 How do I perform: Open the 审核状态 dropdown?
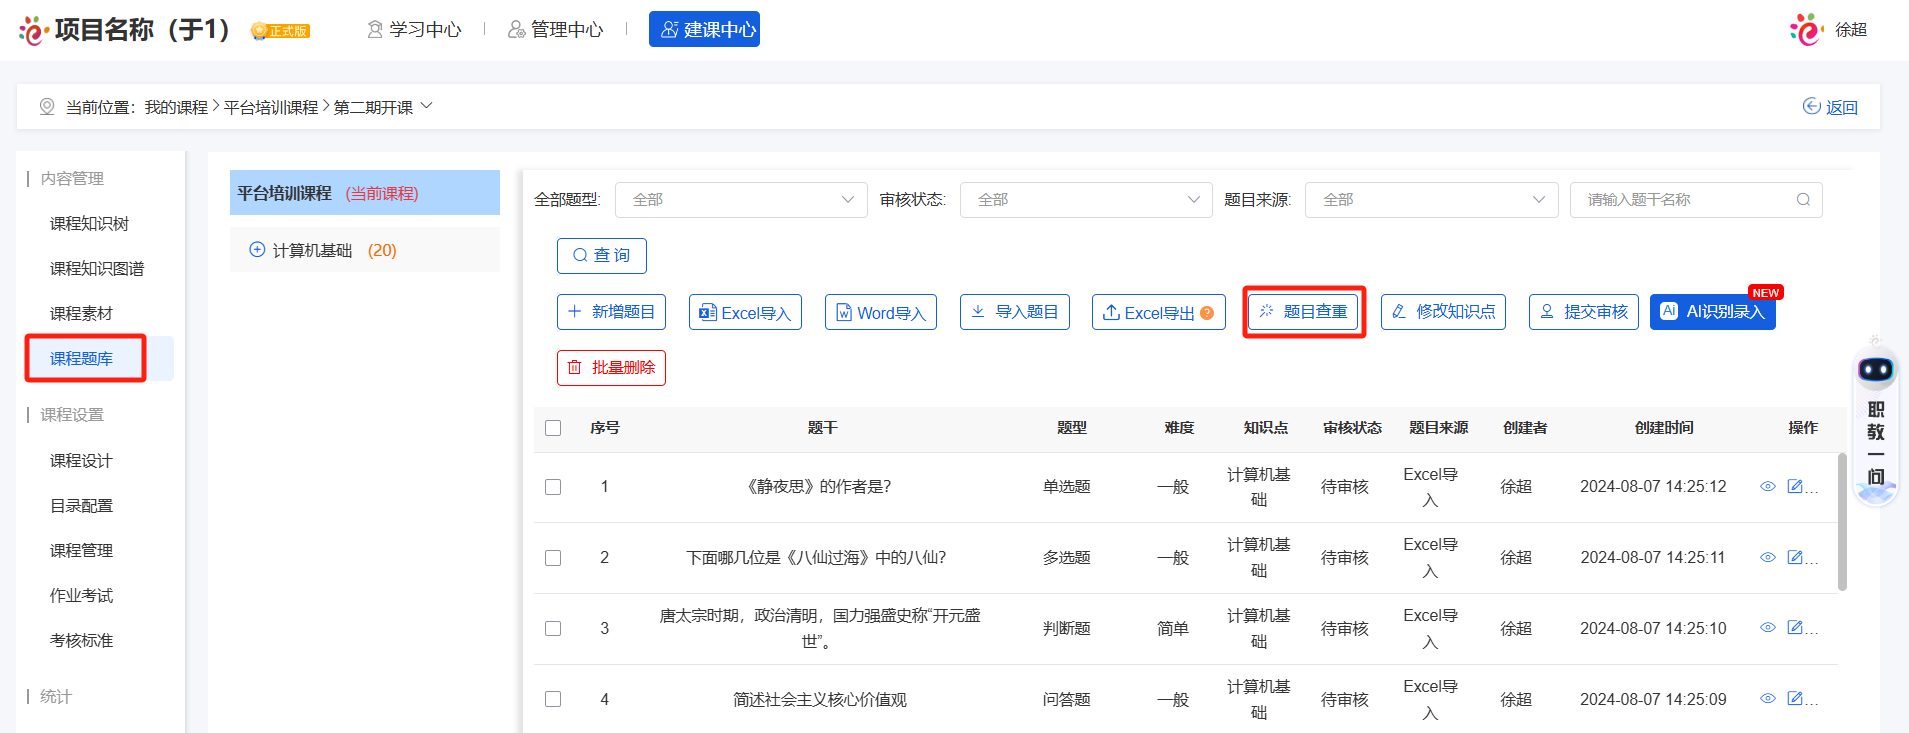[1086, 200]
